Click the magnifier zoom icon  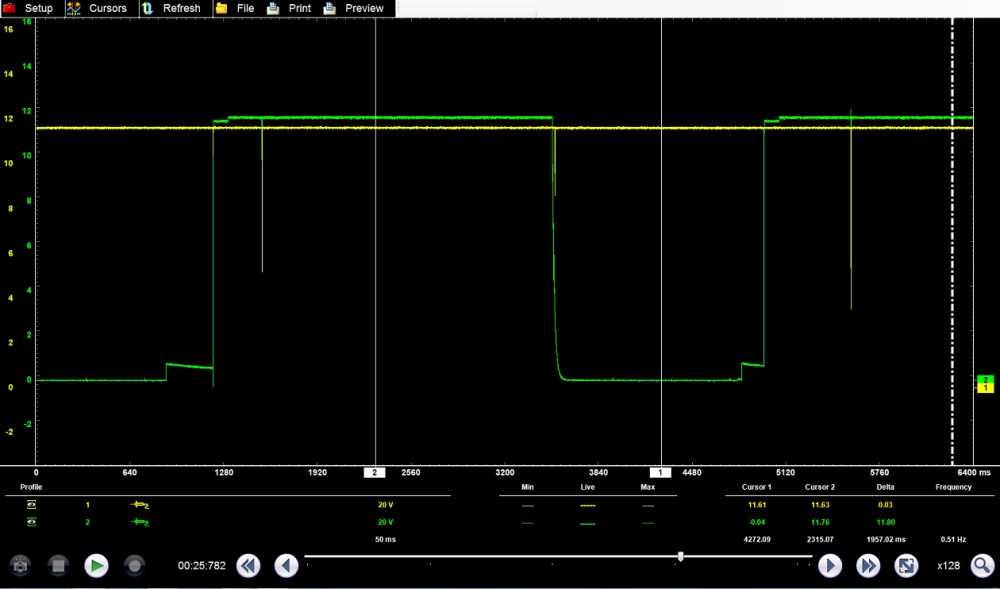coord(982,566)
